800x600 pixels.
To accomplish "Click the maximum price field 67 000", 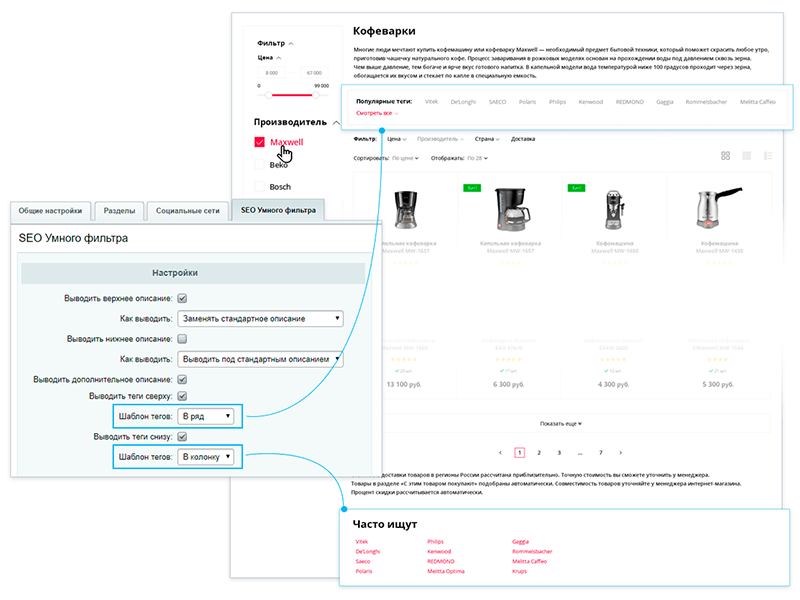I will coord(314,73).
